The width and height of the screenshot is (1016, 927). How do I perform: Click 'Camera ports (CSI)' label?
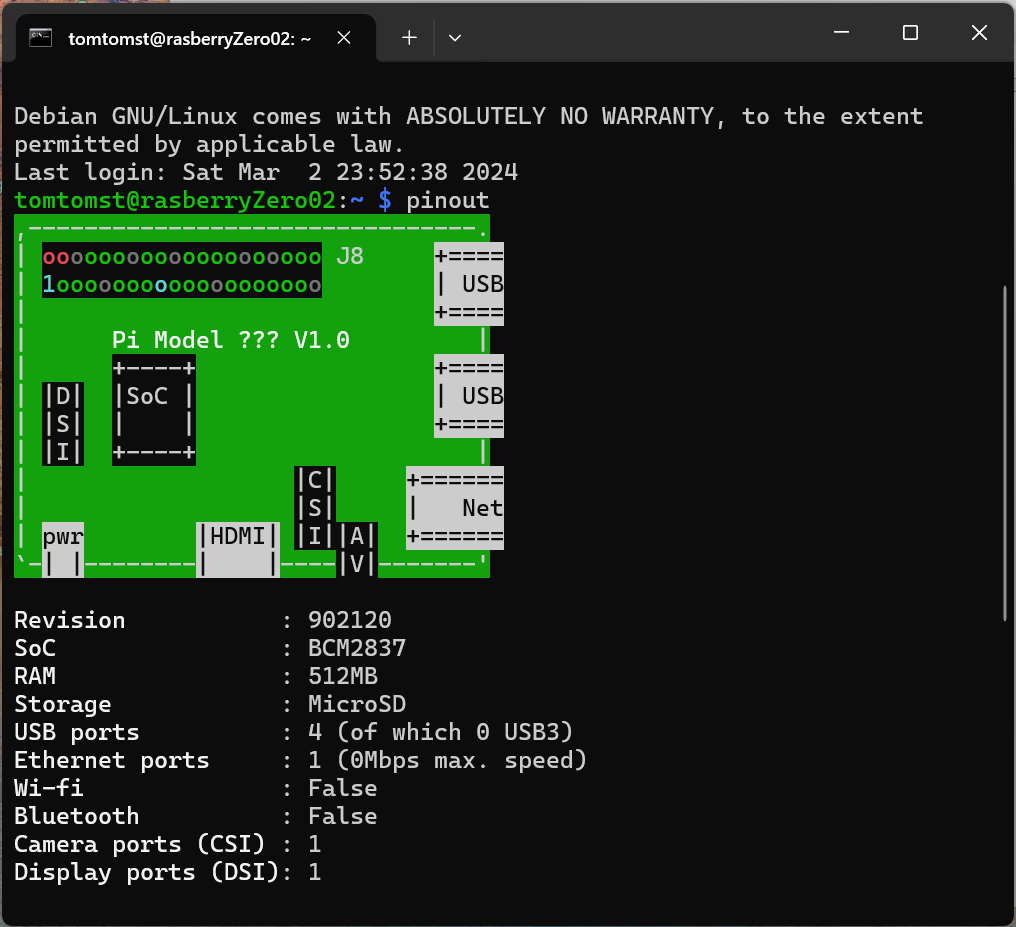coord(140,845)
